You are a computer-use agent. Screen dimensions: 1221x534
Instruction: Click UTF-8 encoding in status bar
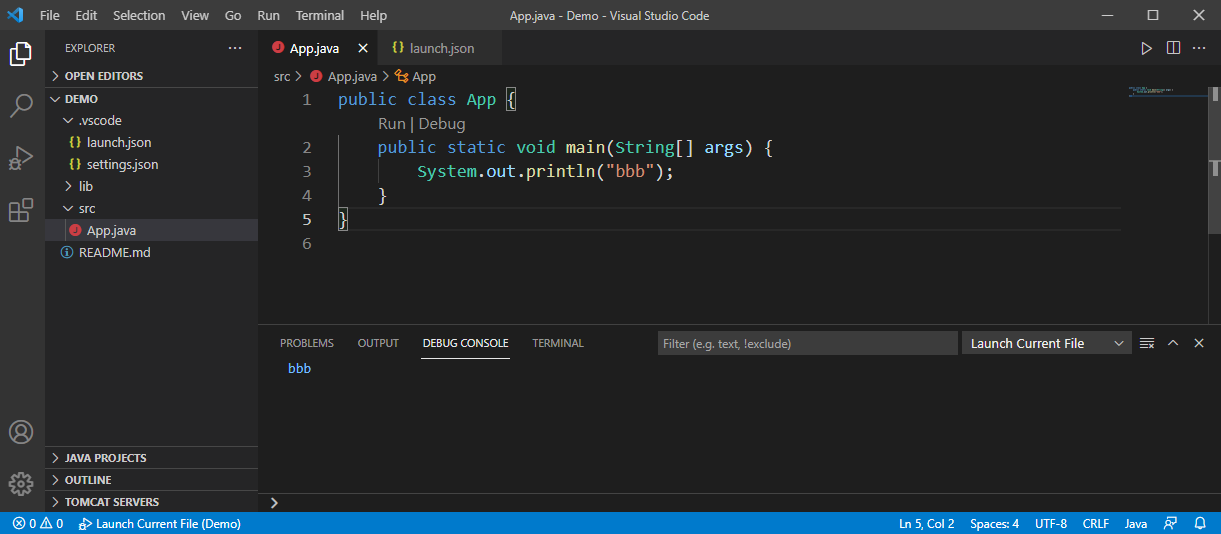click(1051, 523)
